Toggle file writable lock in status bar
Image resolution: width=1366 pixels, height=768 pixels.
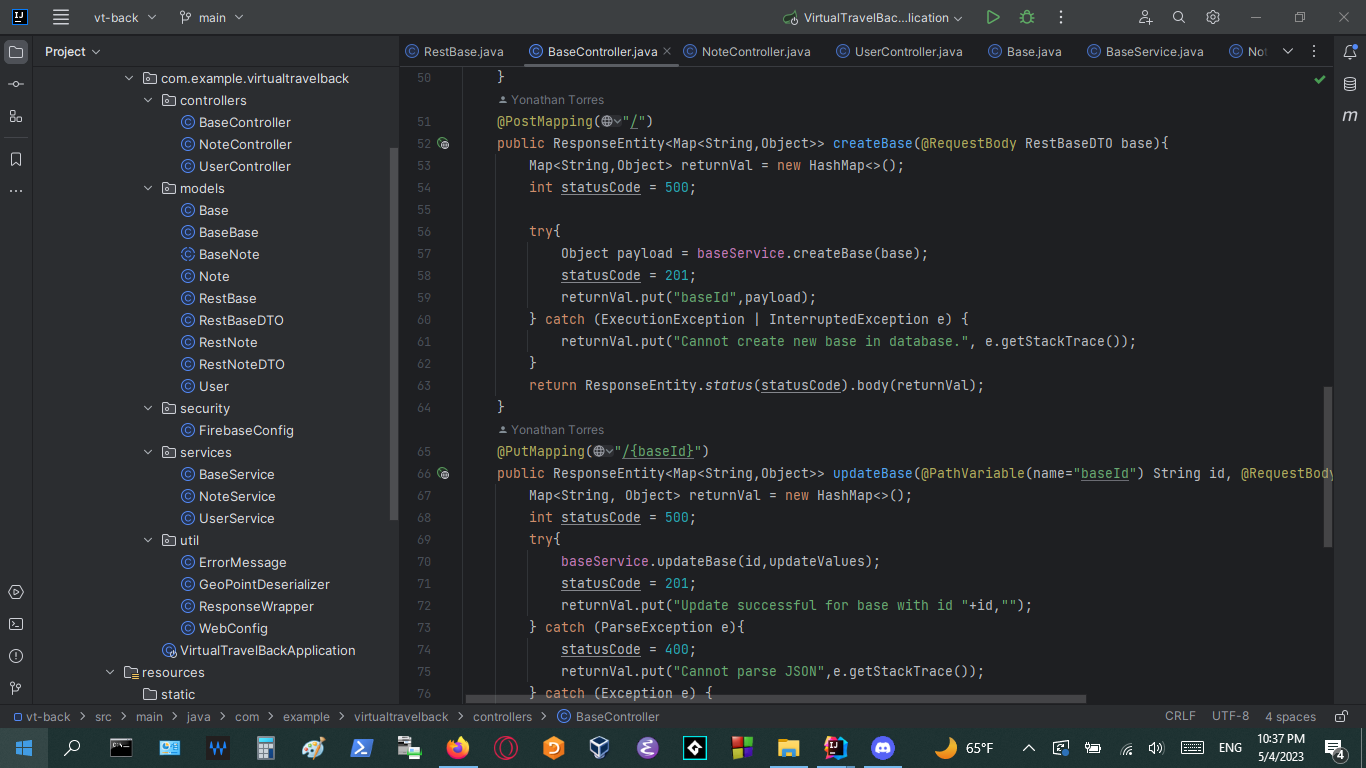tap(1340, 716)
